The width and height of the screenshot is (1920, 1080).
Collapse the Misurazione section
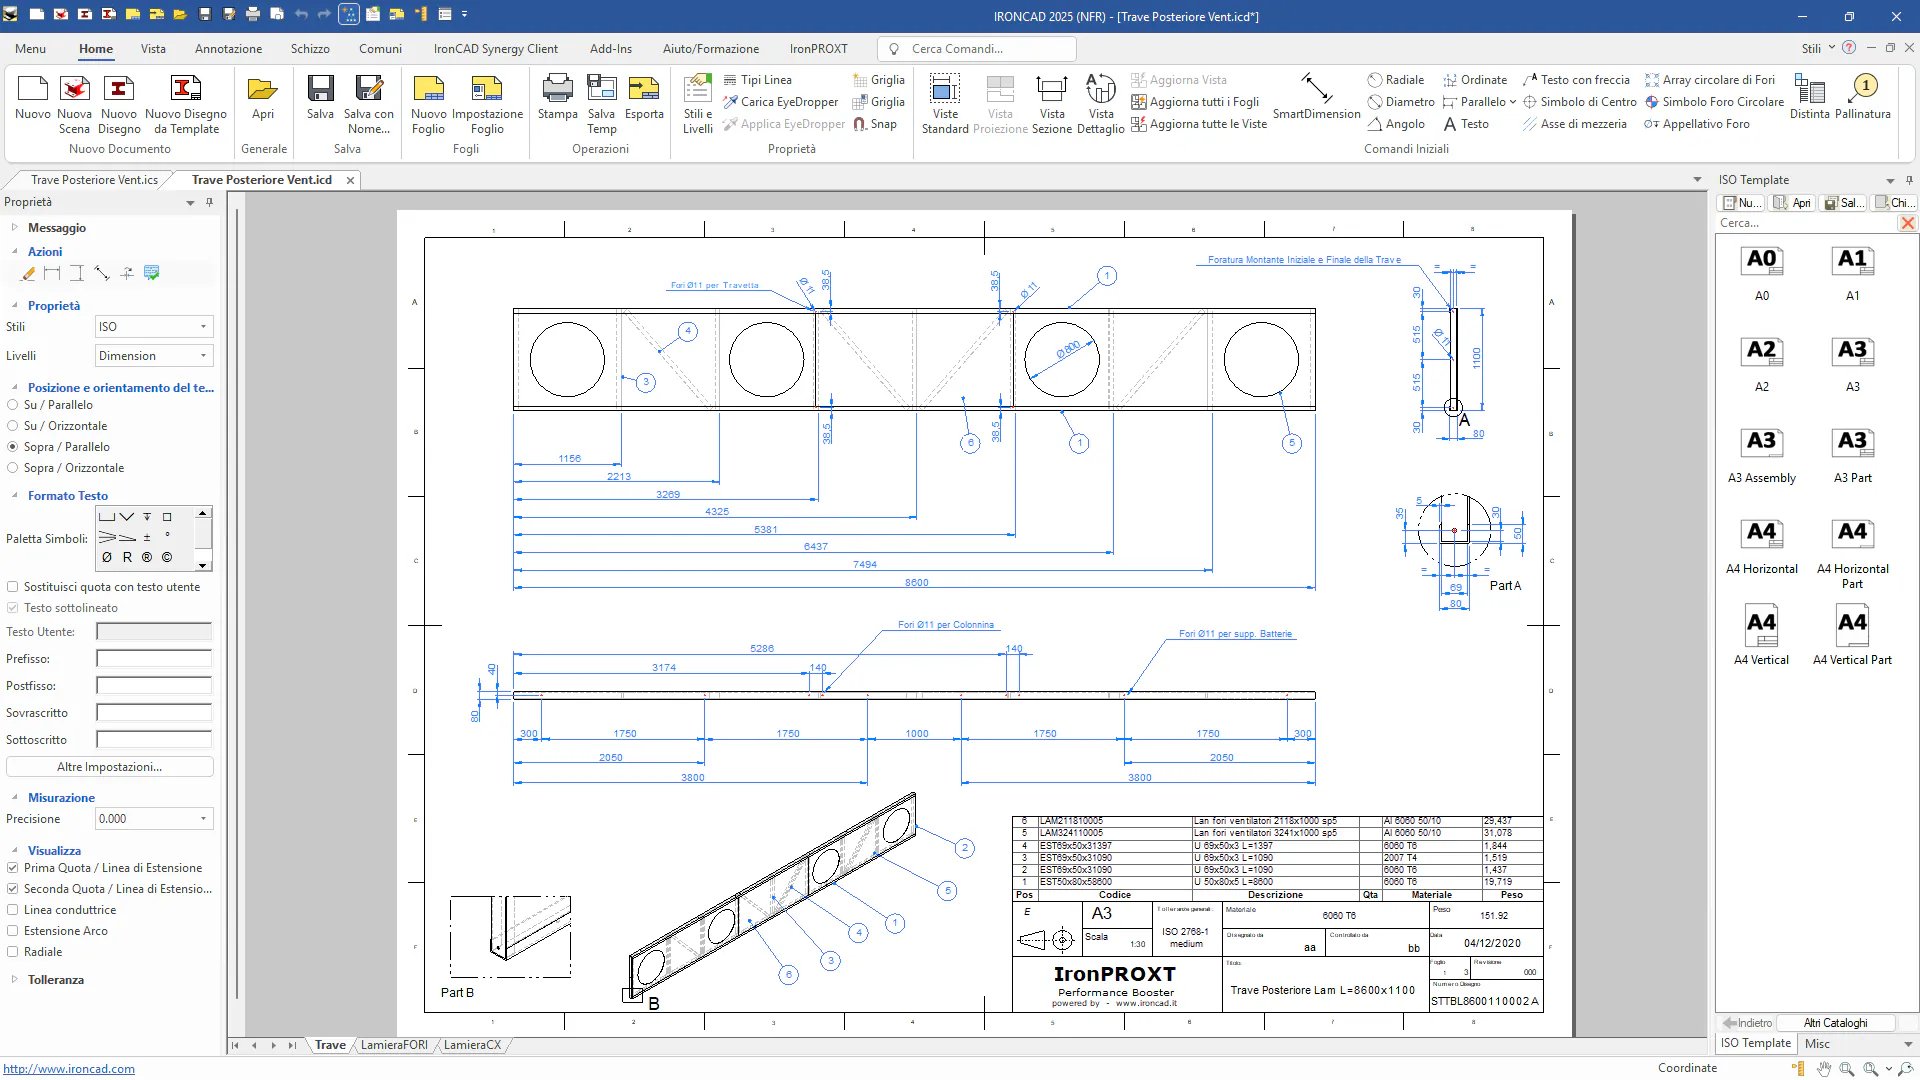(14, 798)
